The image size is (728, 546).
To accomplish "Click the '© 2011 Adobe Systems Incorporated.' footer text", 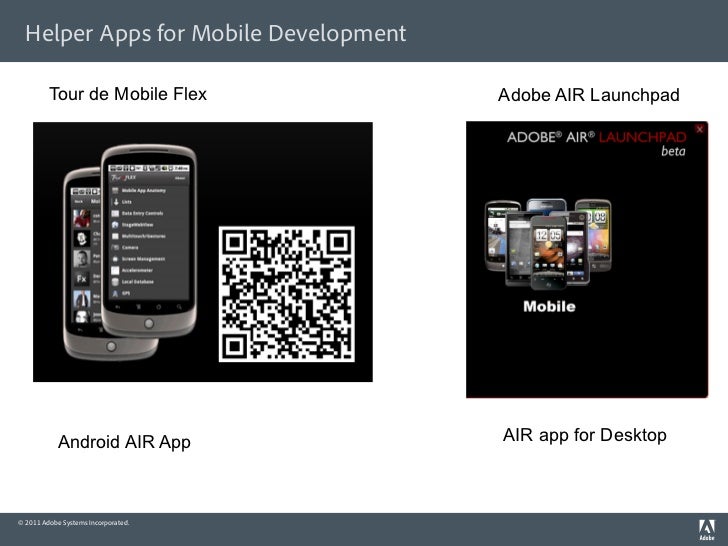I will [x=73, y=523].
